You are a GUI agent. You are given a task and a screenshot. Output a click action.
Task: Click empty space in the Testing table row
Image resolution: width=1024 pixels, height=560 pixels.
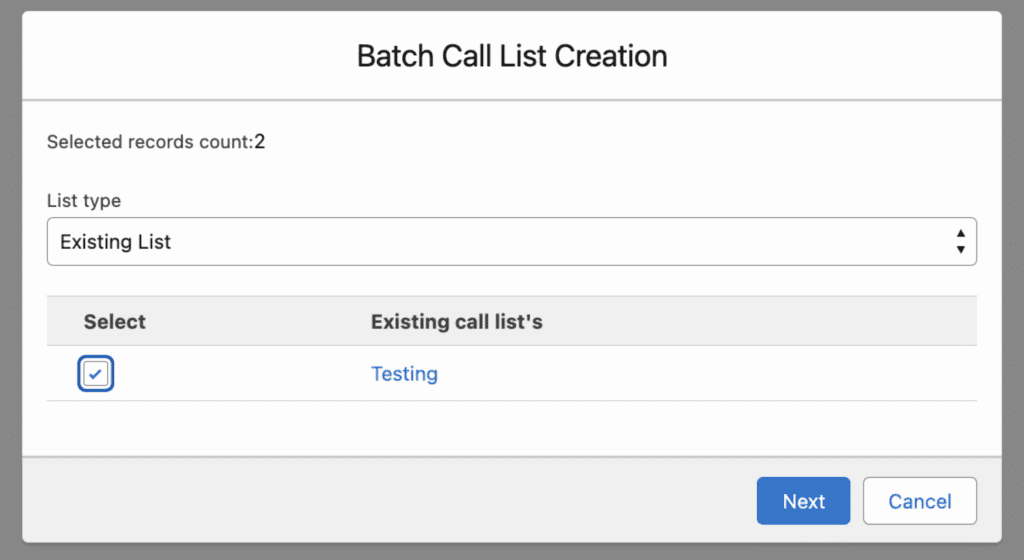pyautogui.click(x=700, y=374)
